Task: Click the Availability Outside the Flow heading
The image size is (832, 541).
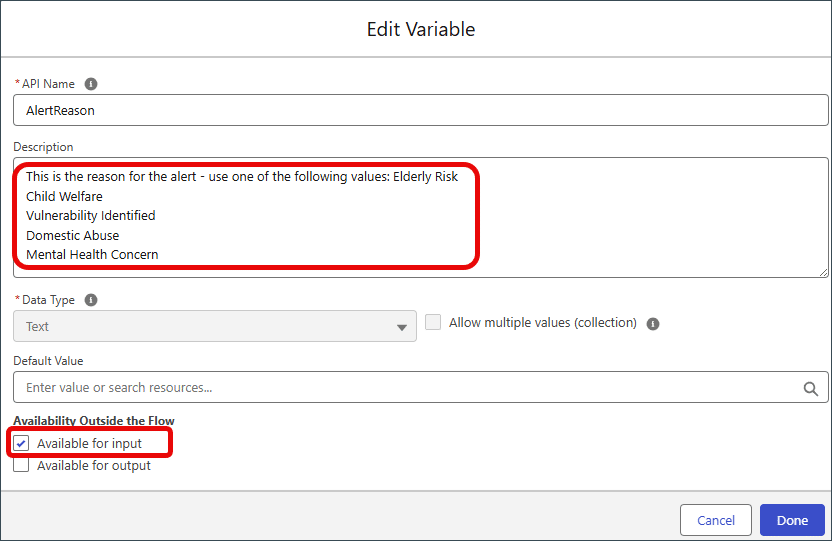Action: (94, 421)
